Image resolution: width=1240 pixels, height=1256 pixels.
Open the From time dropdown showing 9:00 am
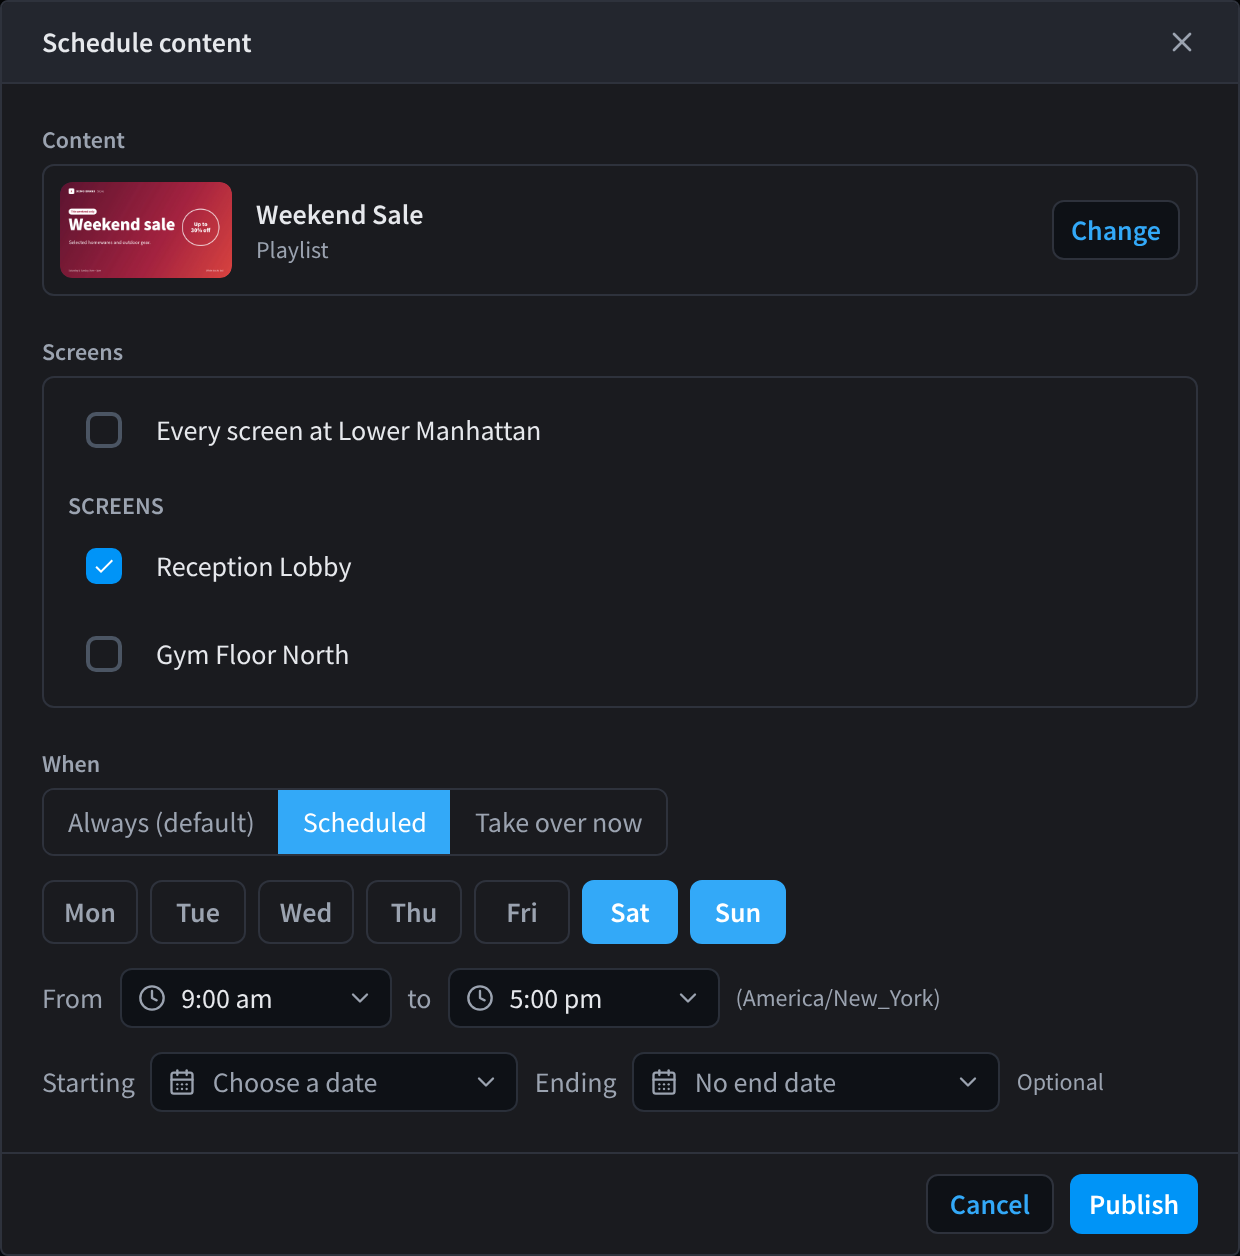[256, 998]
